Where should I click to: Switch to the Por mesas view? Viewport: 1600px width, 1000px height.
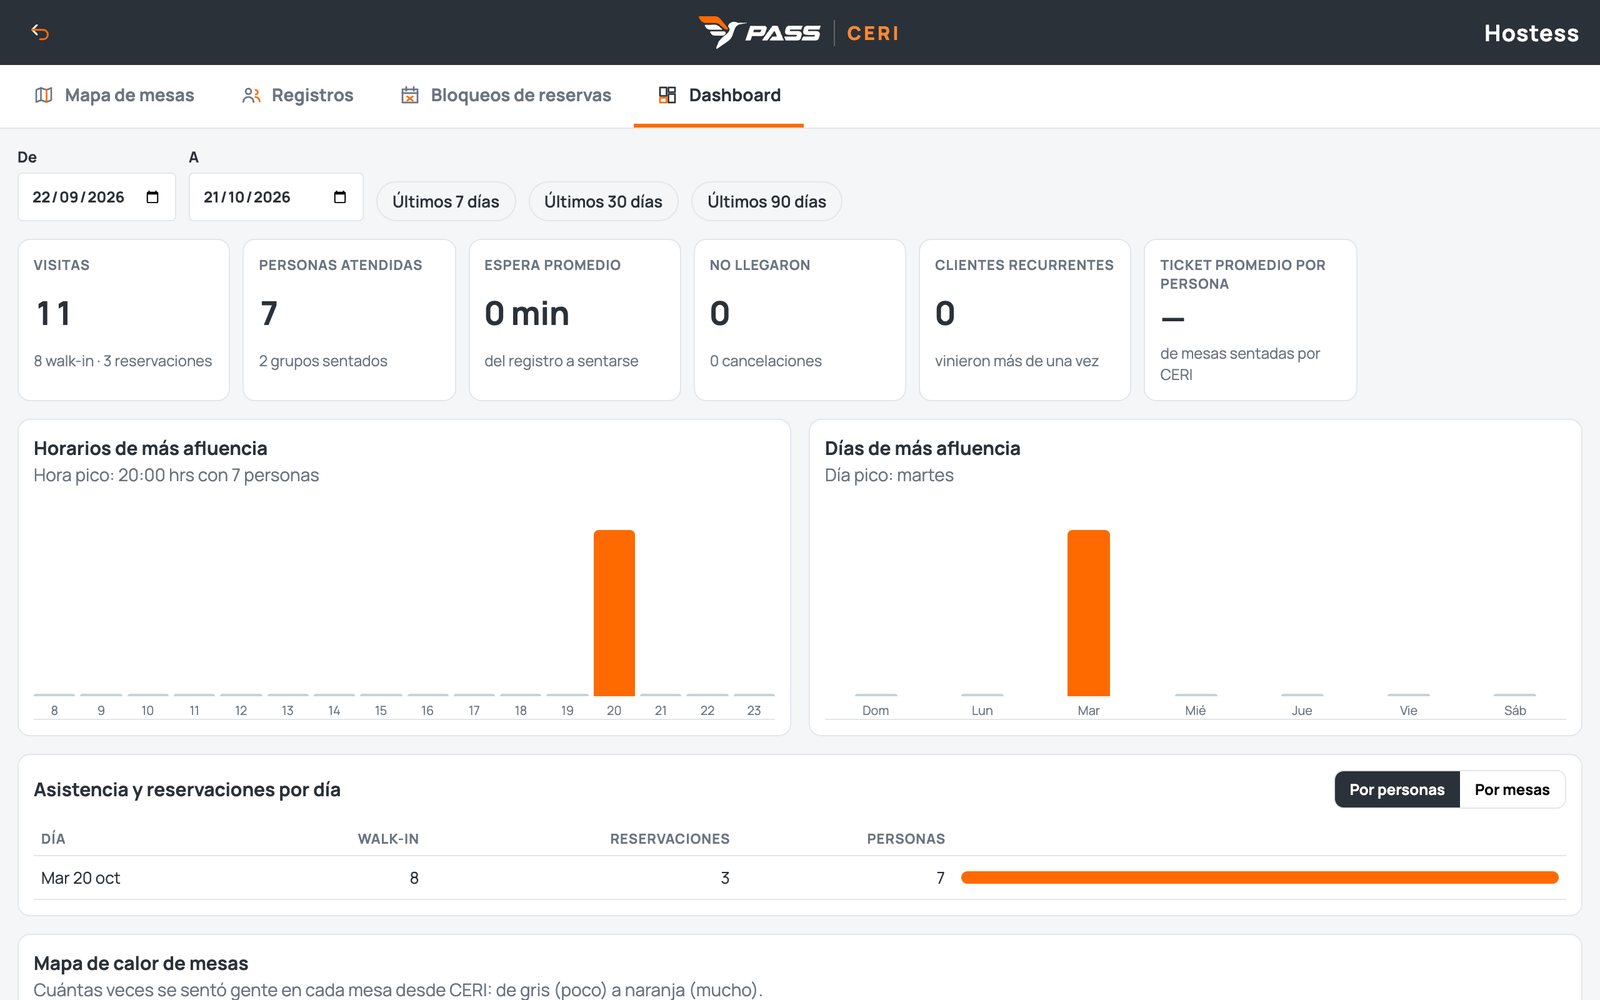1512,789
